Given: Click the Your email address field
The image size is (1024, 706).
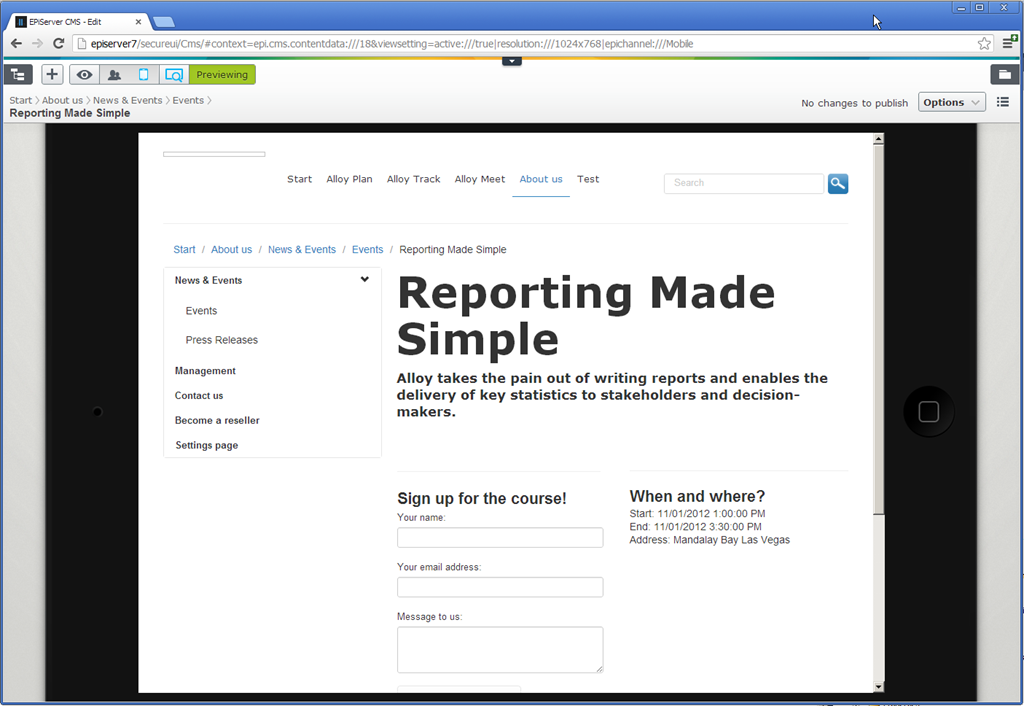Looking at the screenshot, I should [x=500, y=587].
